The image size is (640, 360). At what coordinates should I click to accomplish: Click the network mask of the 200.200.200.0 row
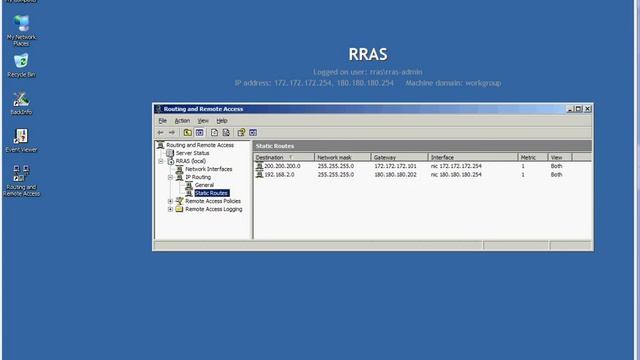[x=336, y=166]
